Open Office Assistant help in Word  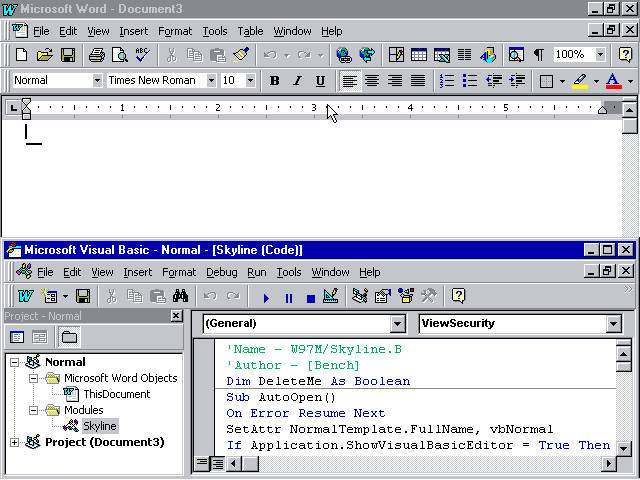point(625,55)
